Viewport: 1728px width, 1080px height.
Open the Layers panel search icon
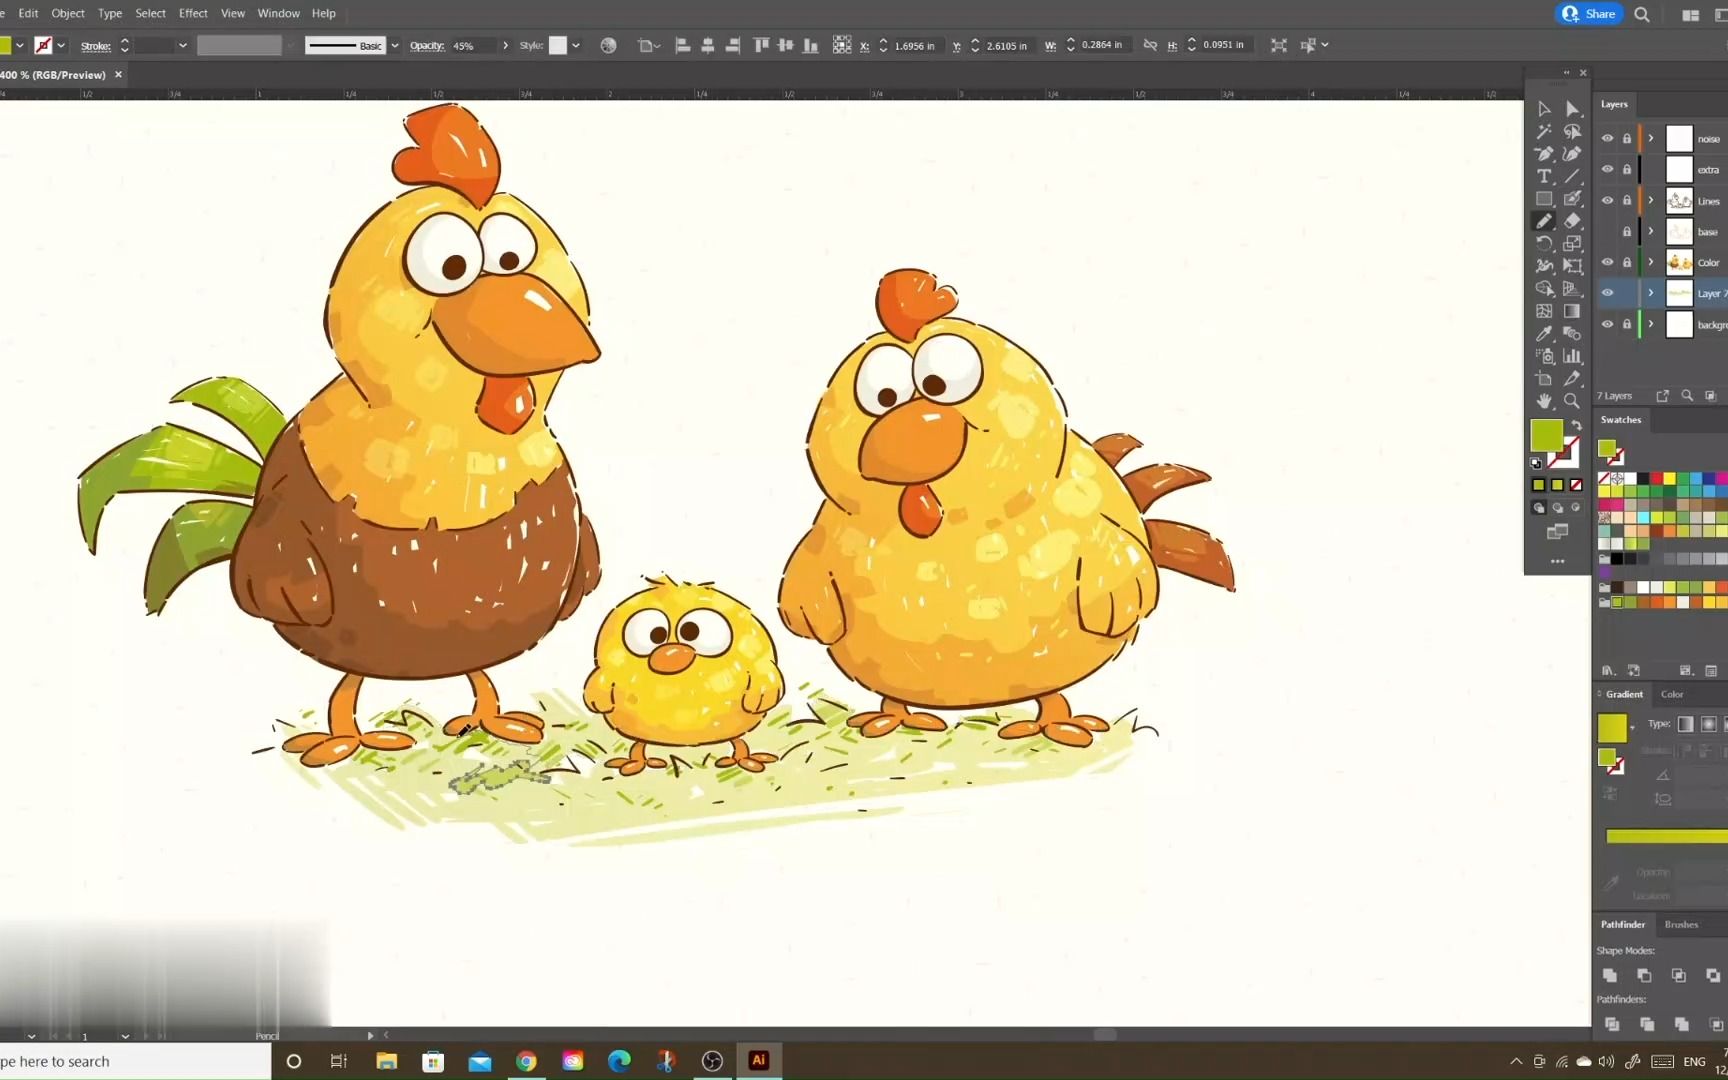click(1687, 395)
